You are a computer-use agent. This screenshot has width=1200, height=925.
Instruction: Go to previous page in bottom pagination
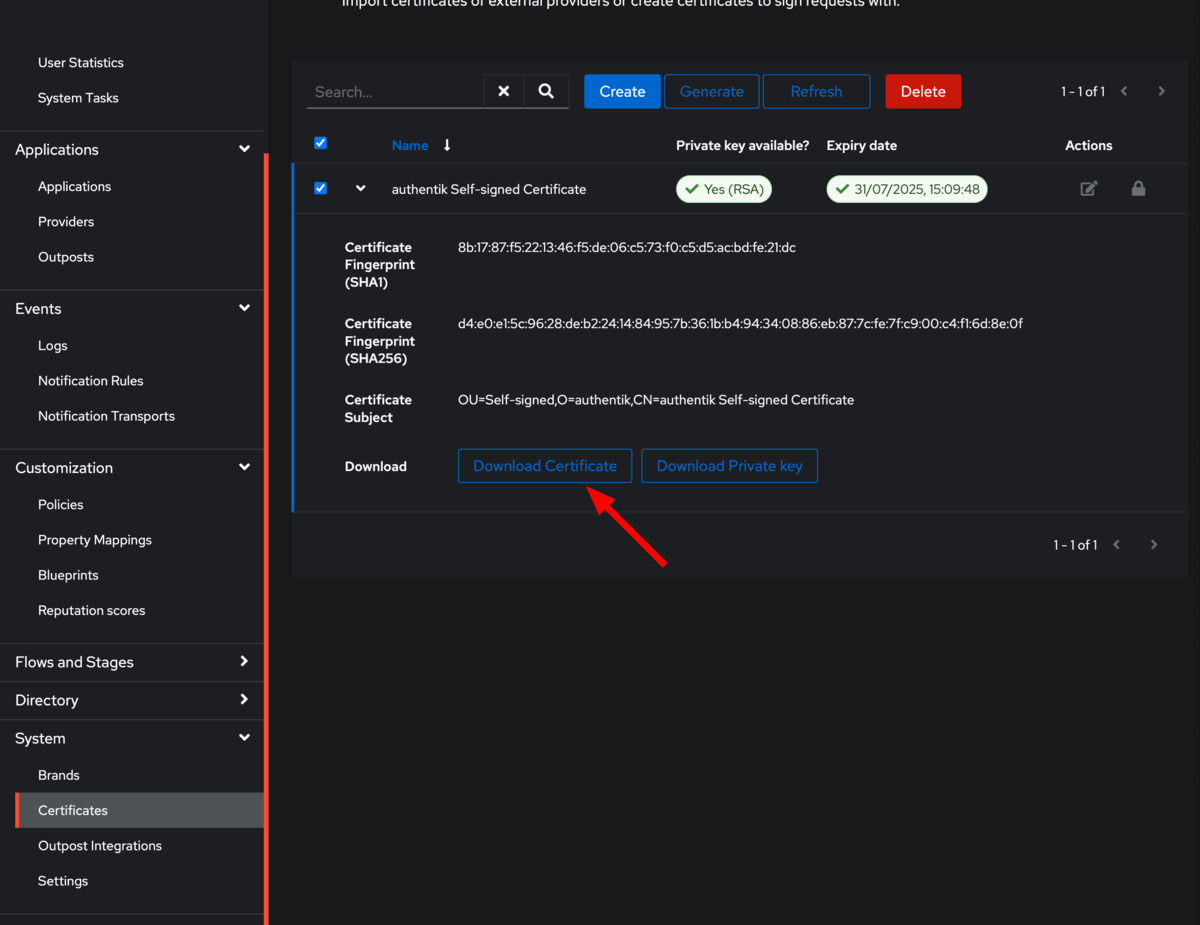tap(1117, 545)
